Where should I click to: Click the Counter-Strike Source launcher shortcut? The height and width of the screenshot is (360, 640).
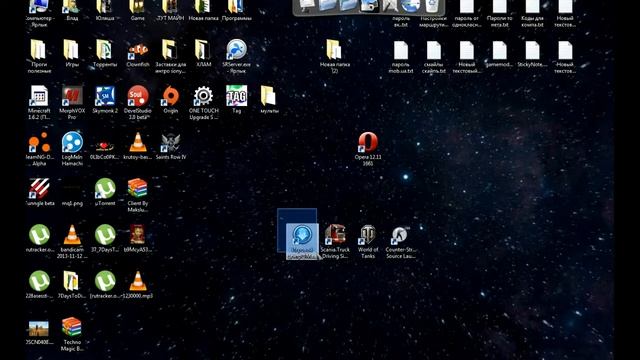tap(400, 235)
